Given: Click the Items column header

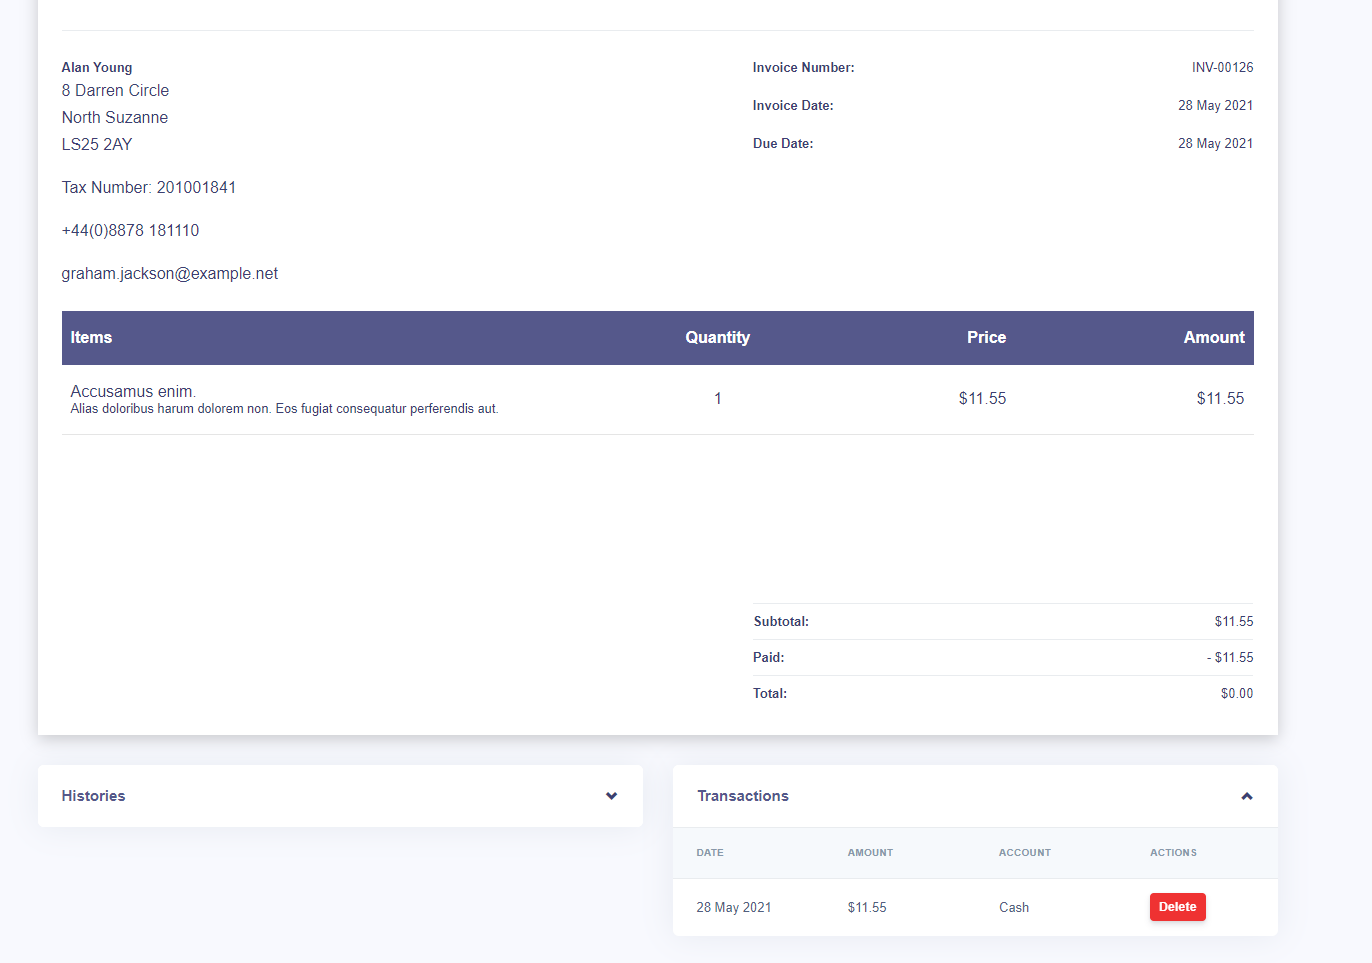Looking at the screenshot, I should [x=91, y=338].
